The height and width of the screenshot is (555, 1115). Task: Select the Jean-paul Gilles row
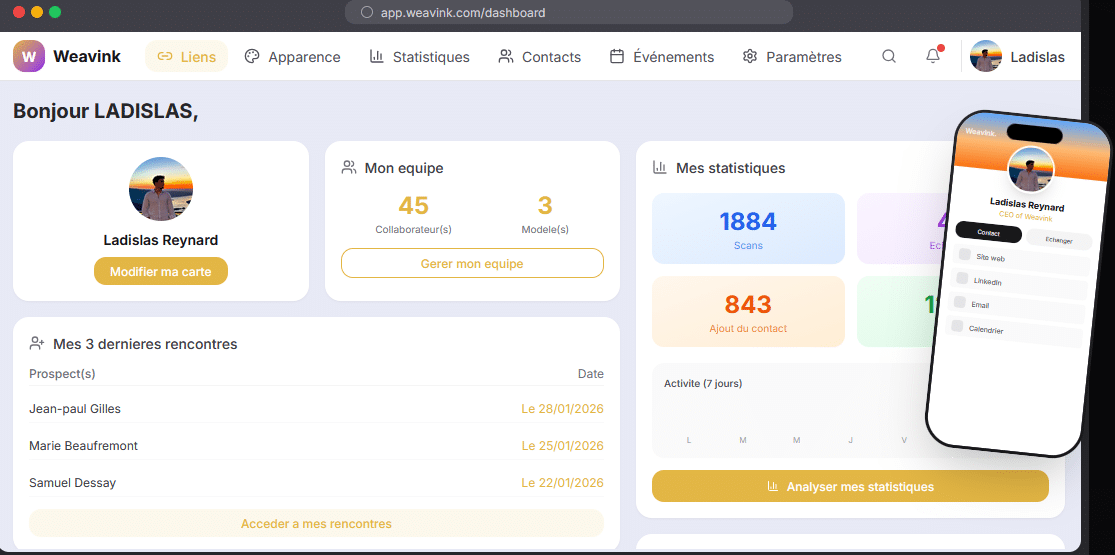coord(316,408)
